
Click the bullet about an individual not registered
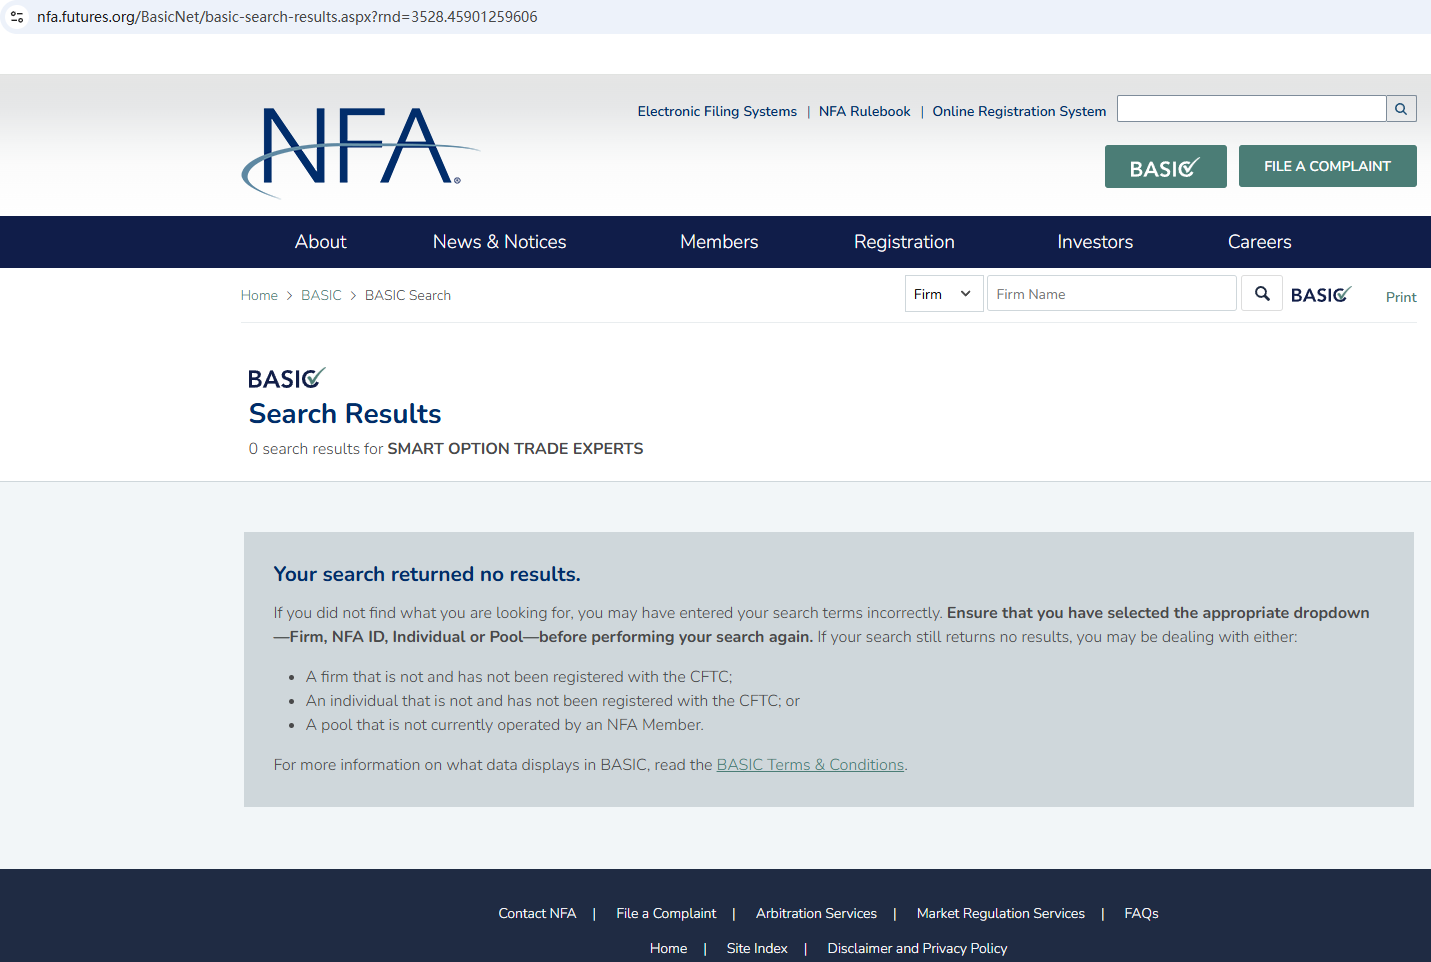coord(553,701)
